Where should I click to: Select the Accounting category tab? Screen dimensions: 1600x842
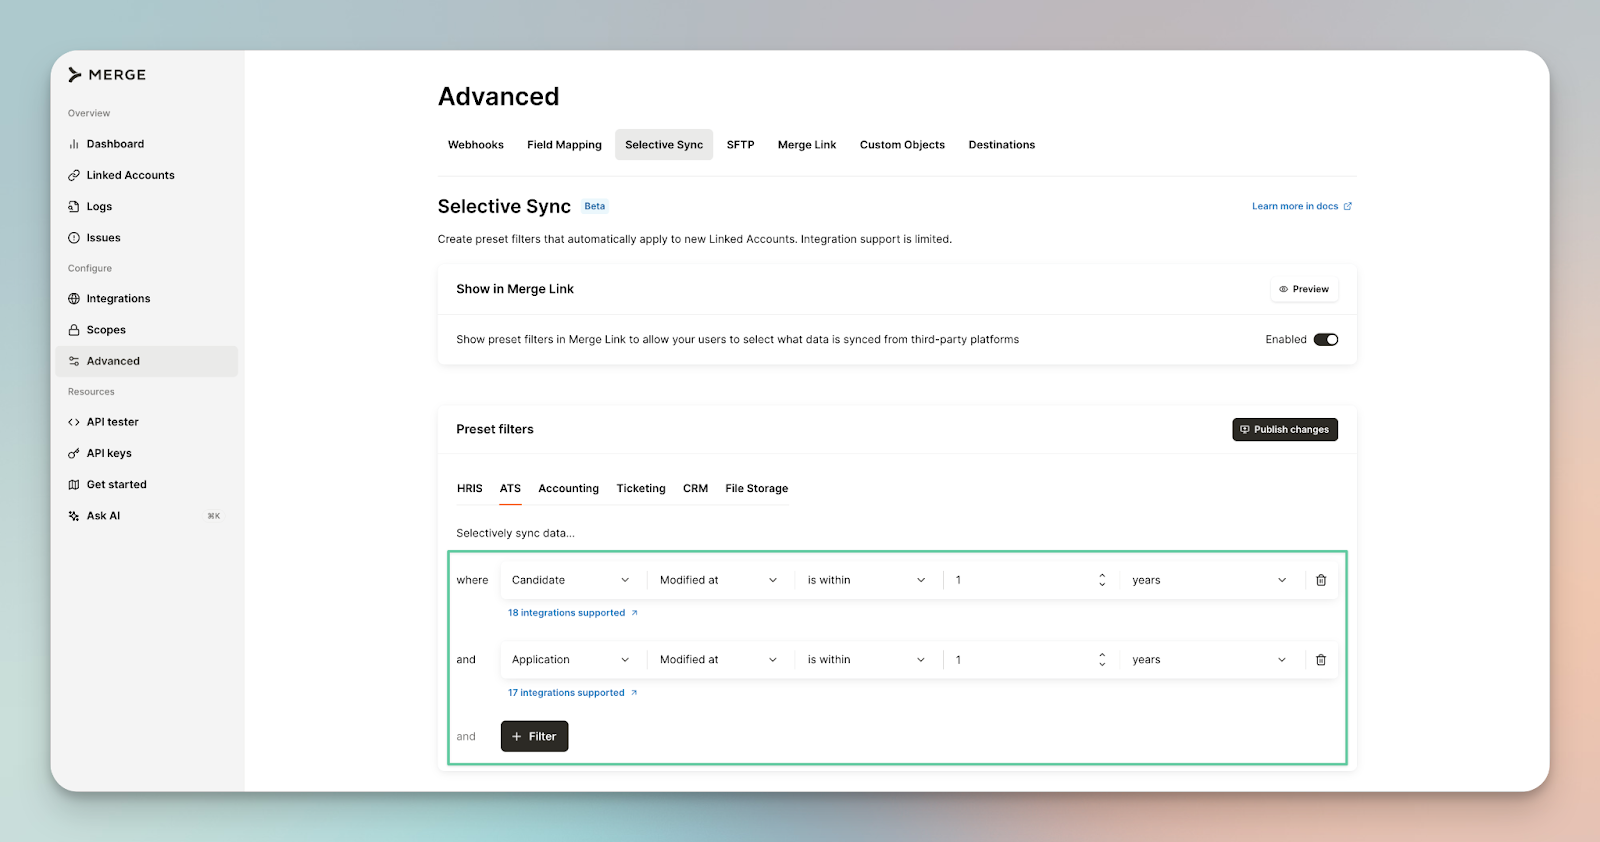pos(569,489)
